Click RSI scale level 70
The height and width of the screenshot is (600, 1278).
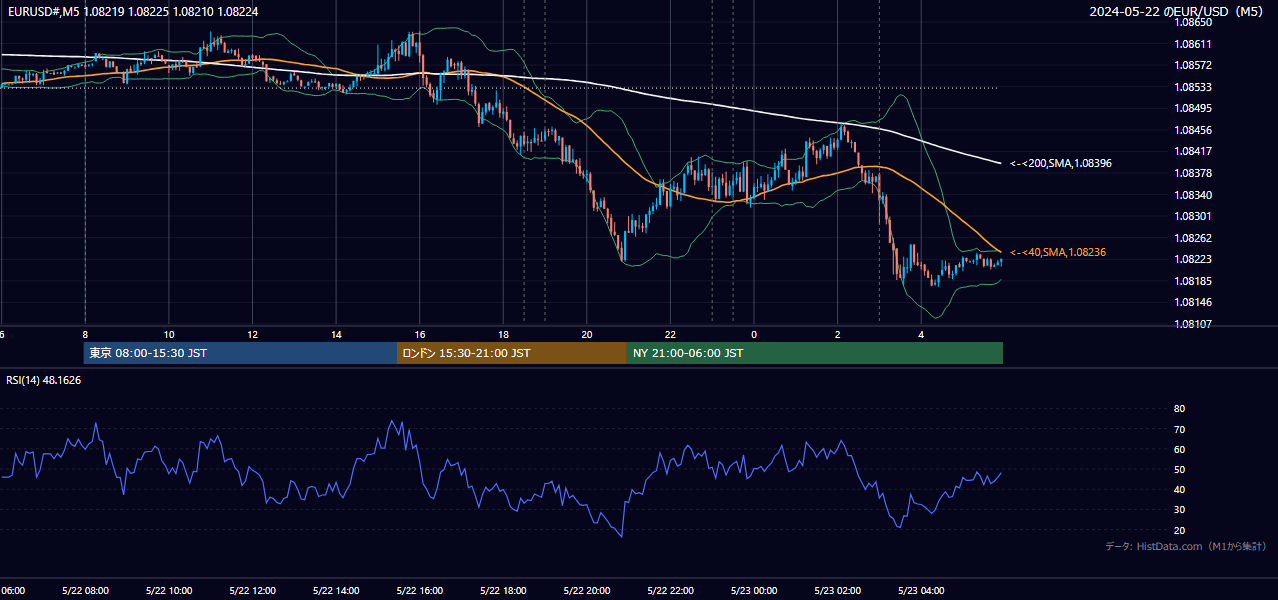[1180, 429]
